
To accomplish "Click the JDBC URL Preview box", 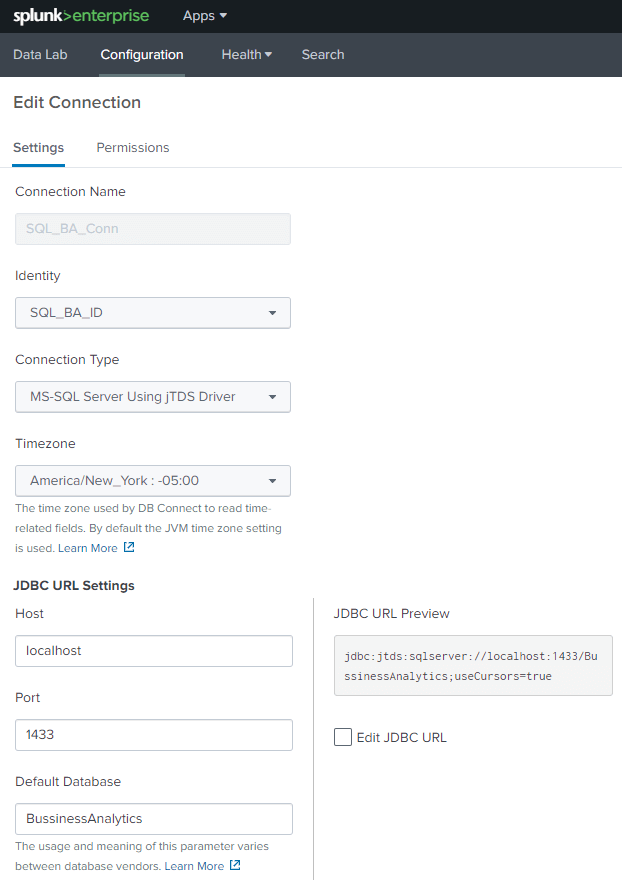I will [472, 666].
